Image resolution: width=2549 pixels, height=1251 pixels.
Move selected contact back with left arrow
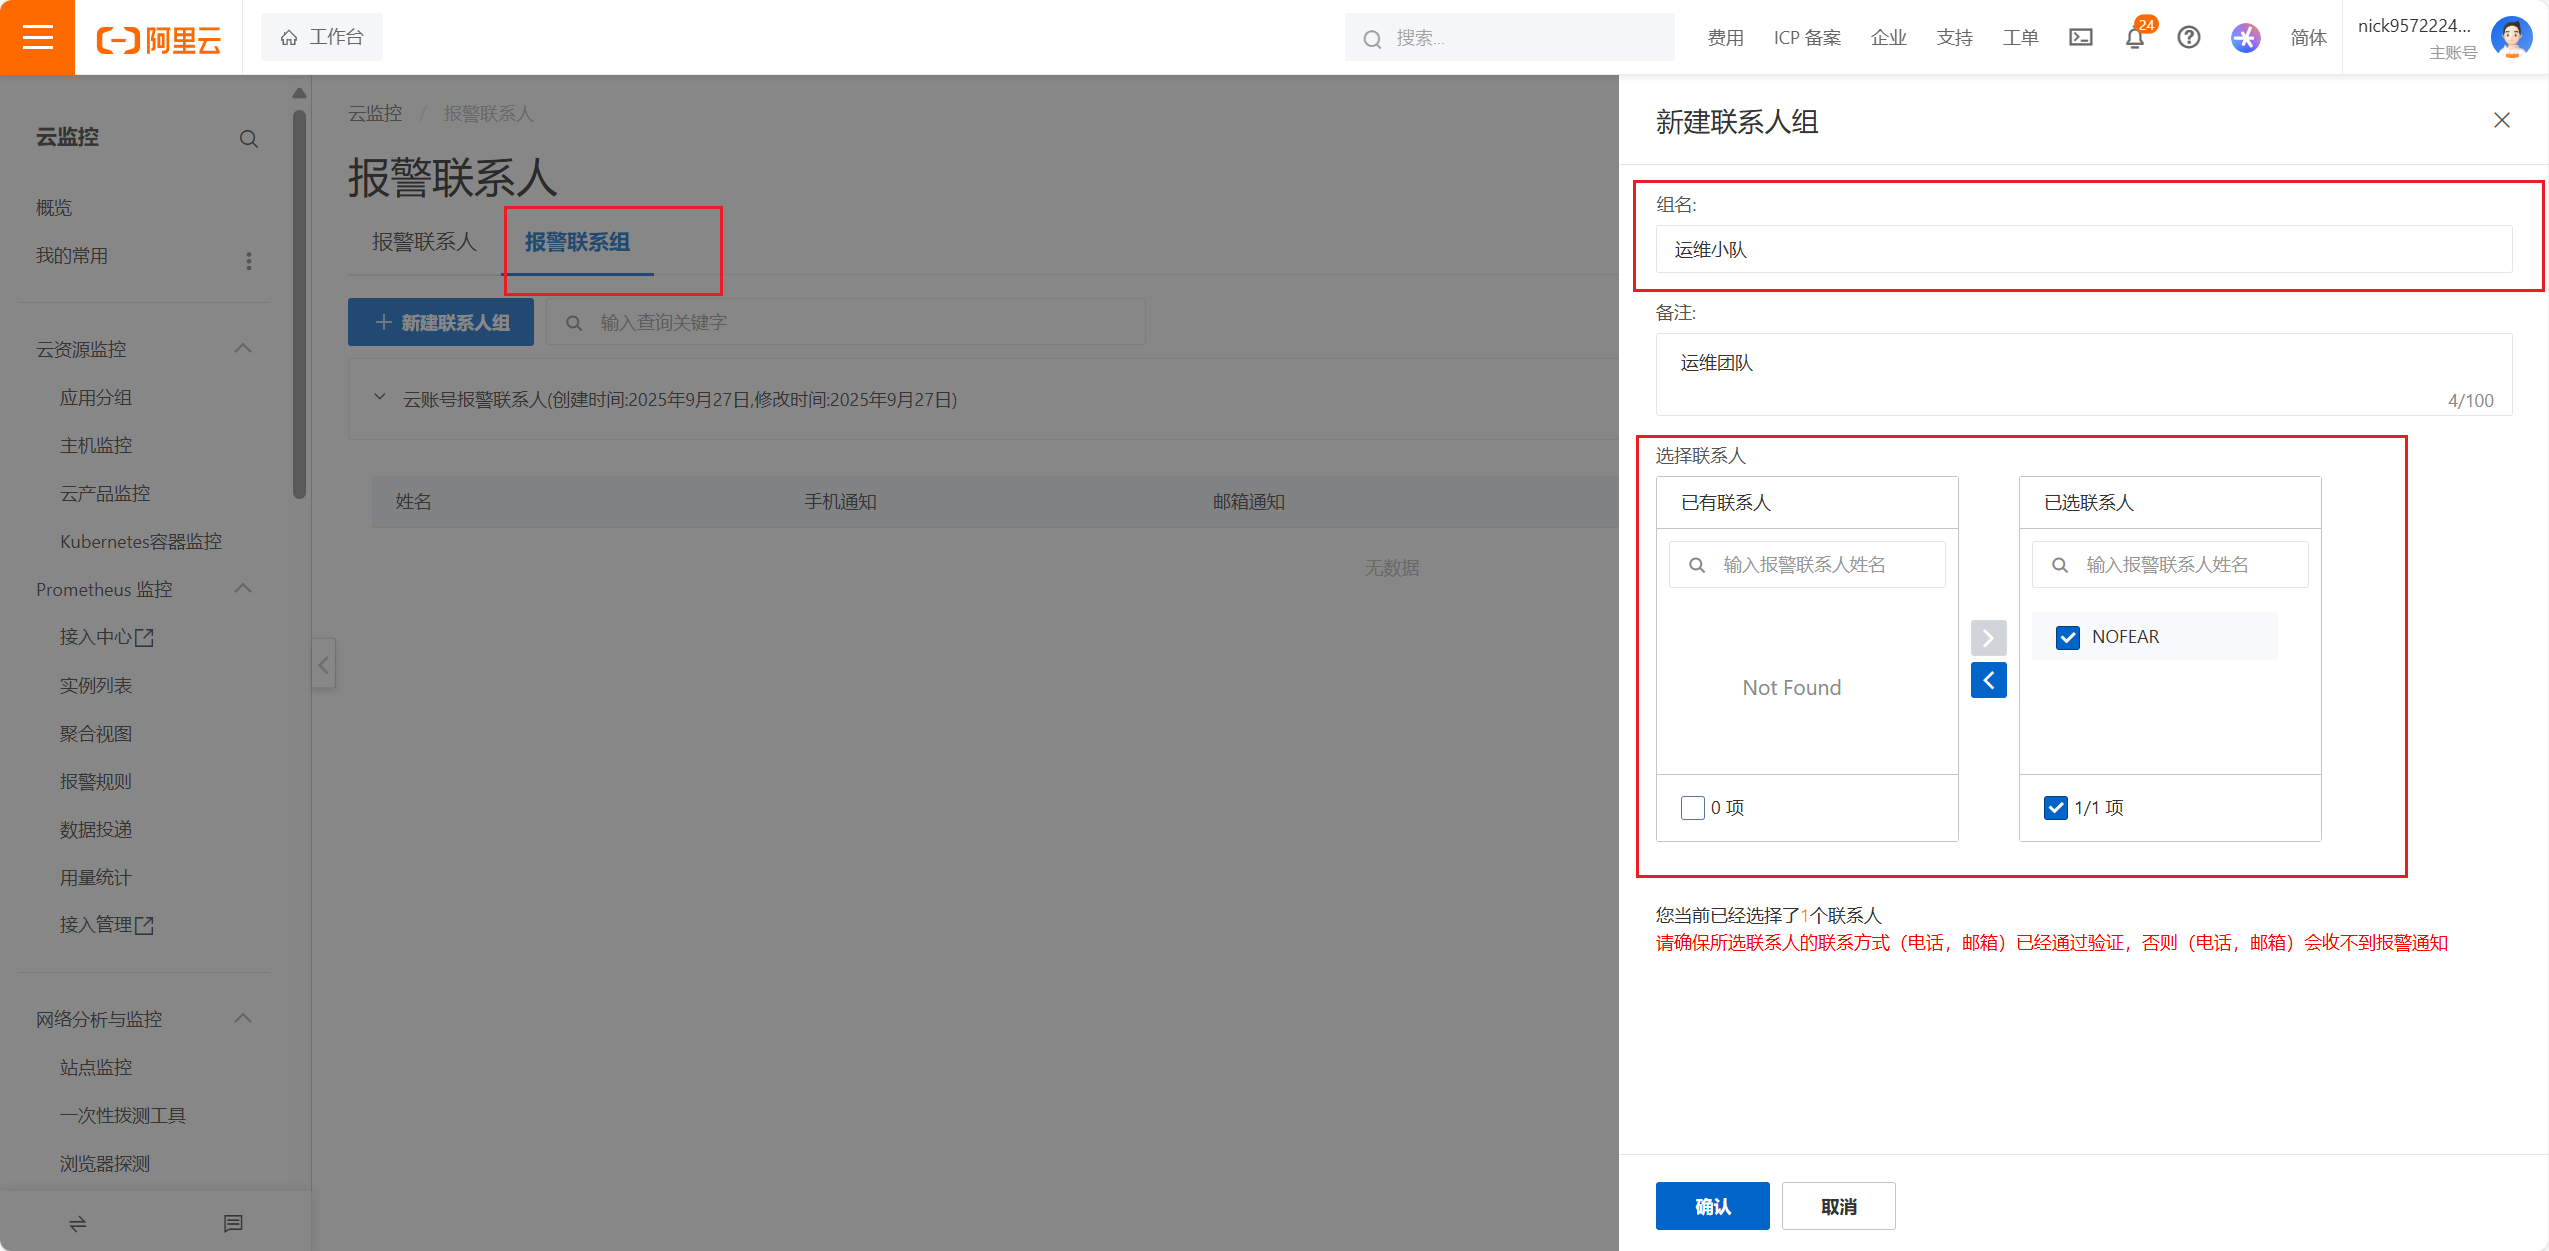tap(1988, 680)
